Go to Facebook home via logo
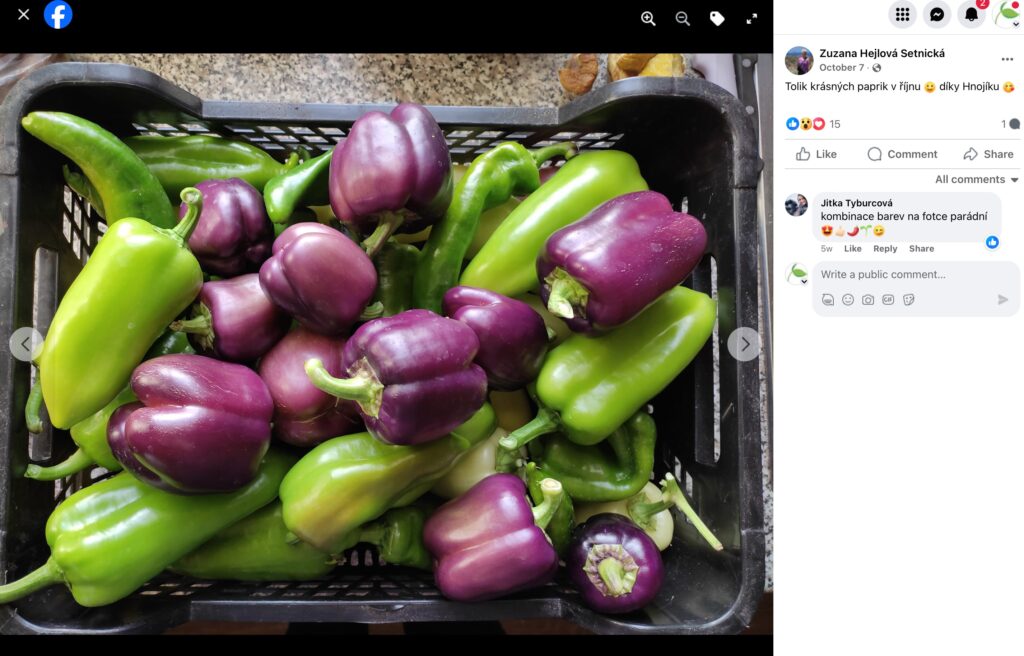1024x656 pixels. [x=58, y=14]
